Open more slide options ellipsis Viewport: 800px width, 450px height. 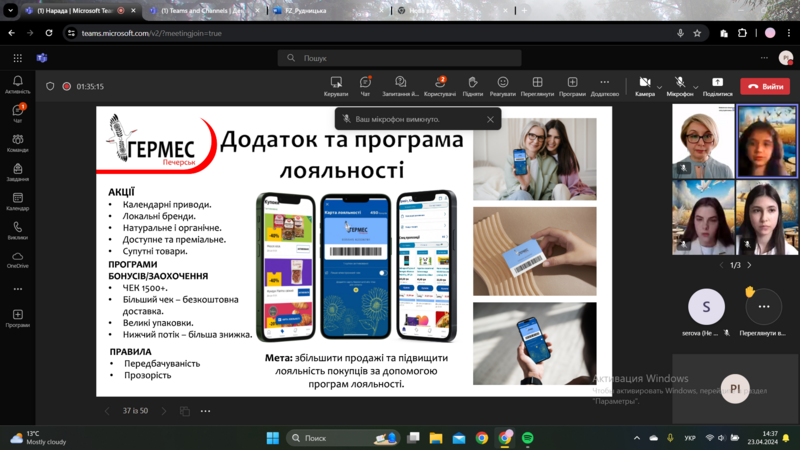tap(206, 411)
